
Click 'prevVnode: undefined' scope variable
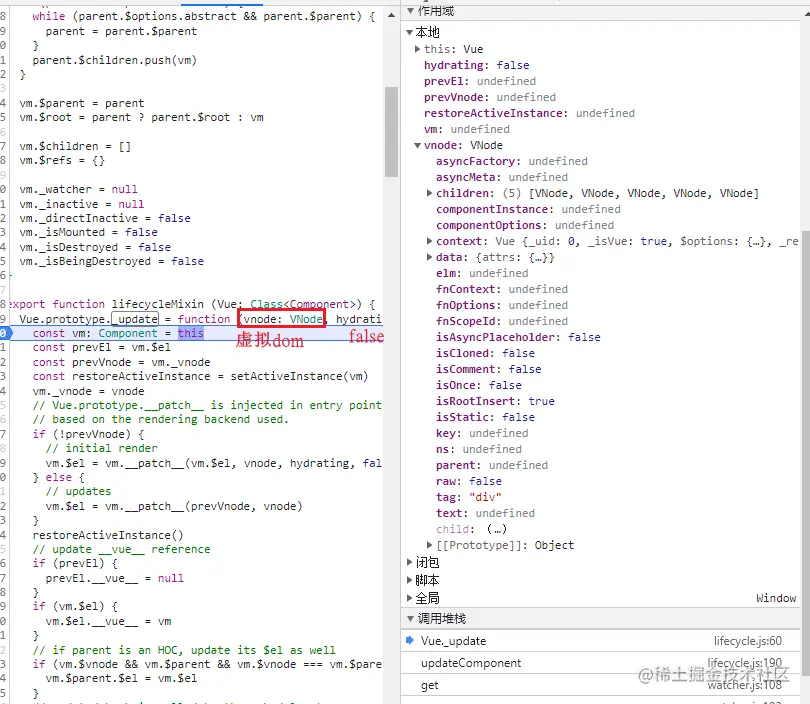[490, 97]
